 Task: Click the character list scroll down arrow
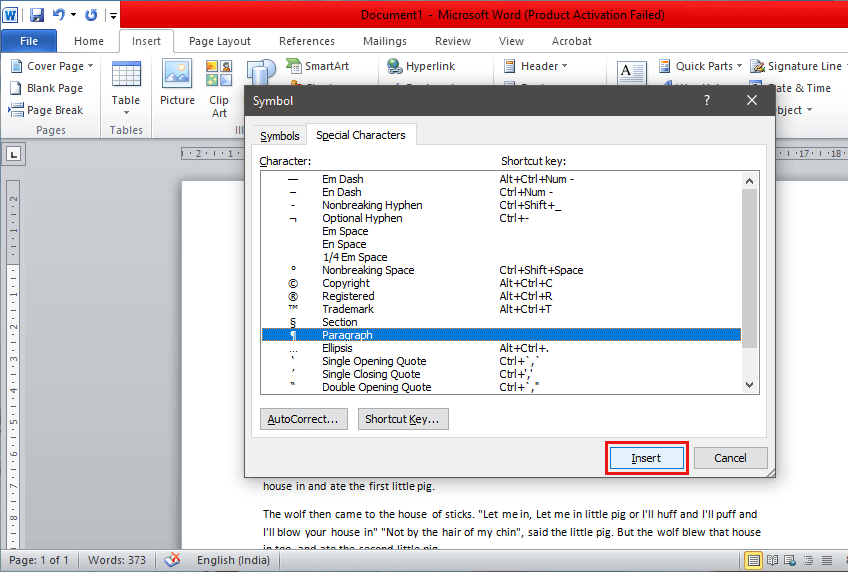[x=749, y=384]
